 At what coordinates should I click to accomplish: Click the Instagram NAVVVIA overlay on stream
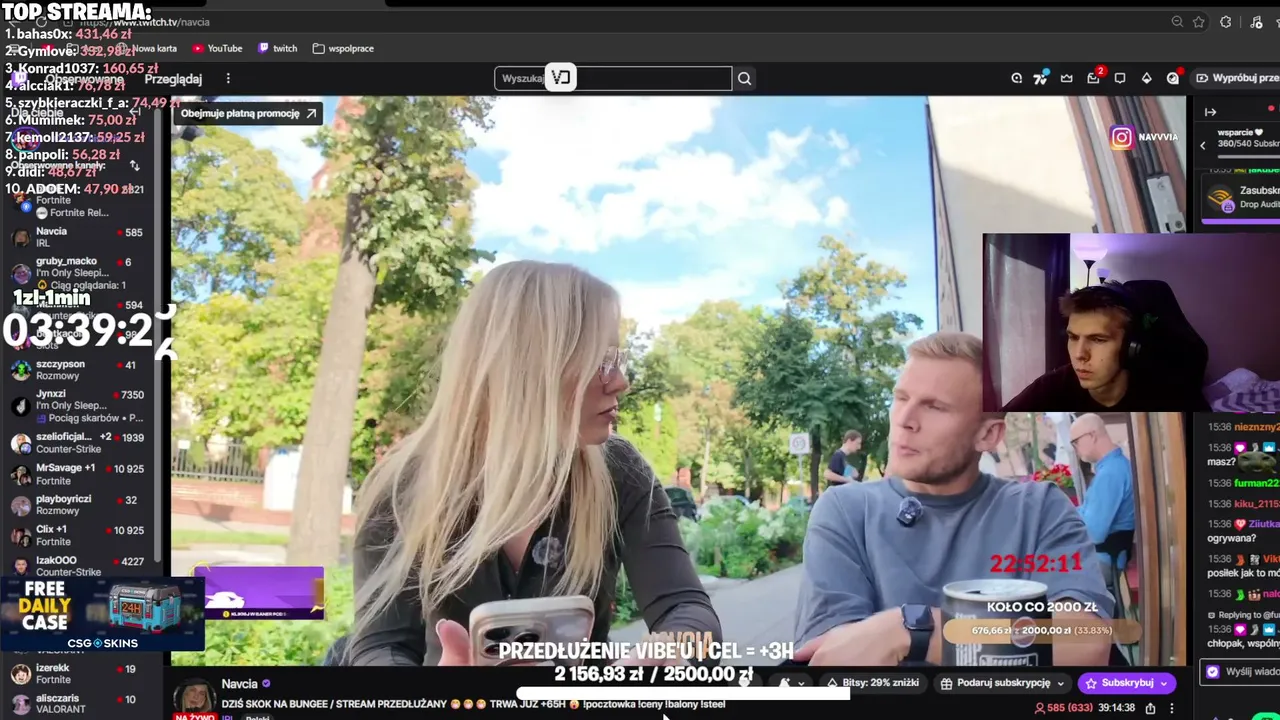pos(1144,137)
